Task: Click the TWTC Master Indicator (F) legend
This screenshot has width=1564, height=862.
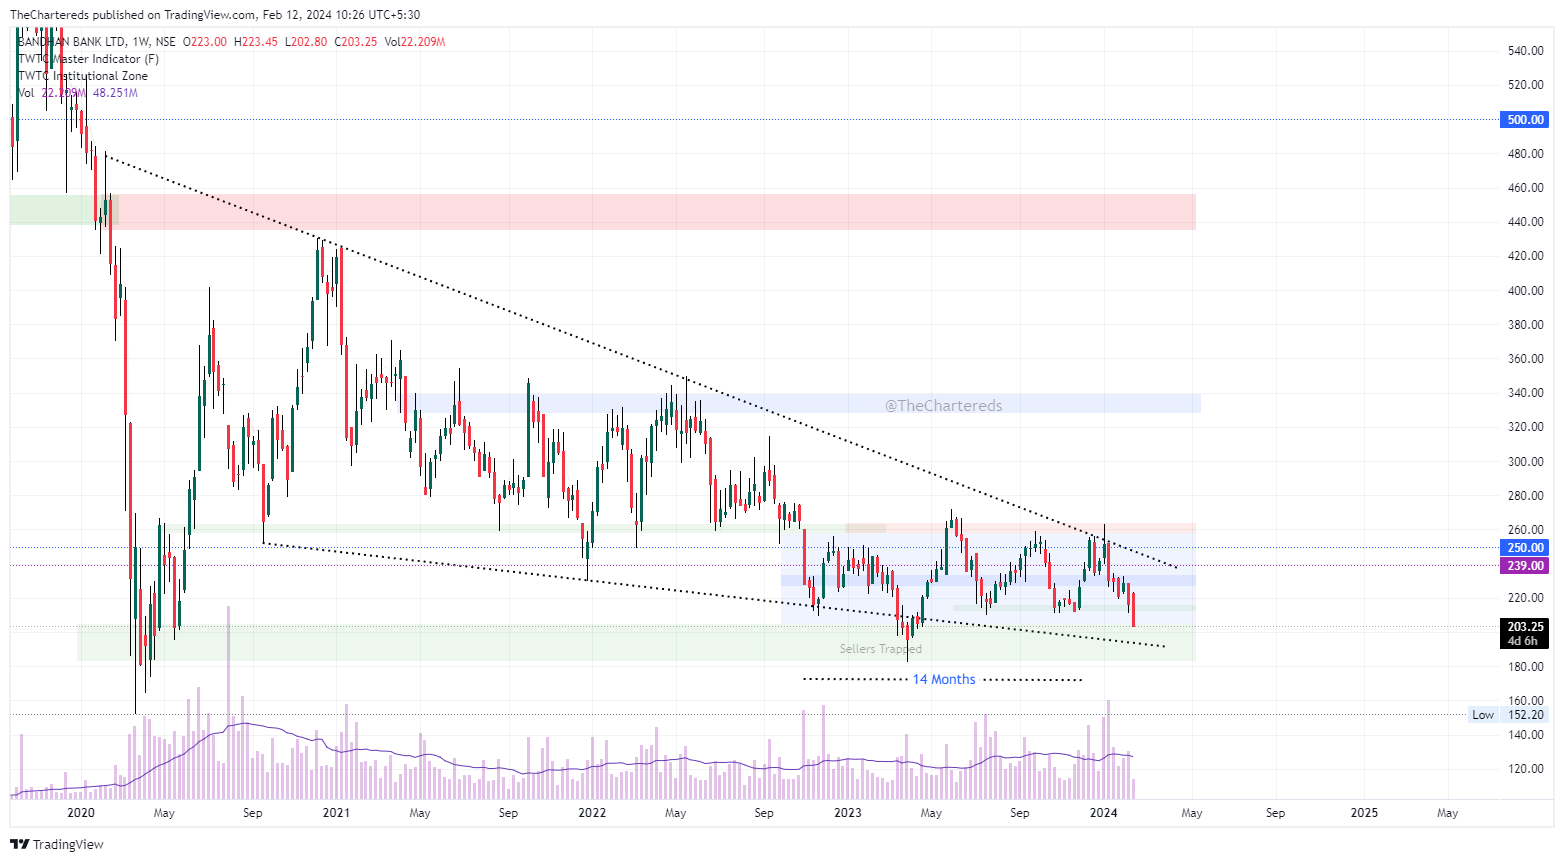Action: [88, 59]
